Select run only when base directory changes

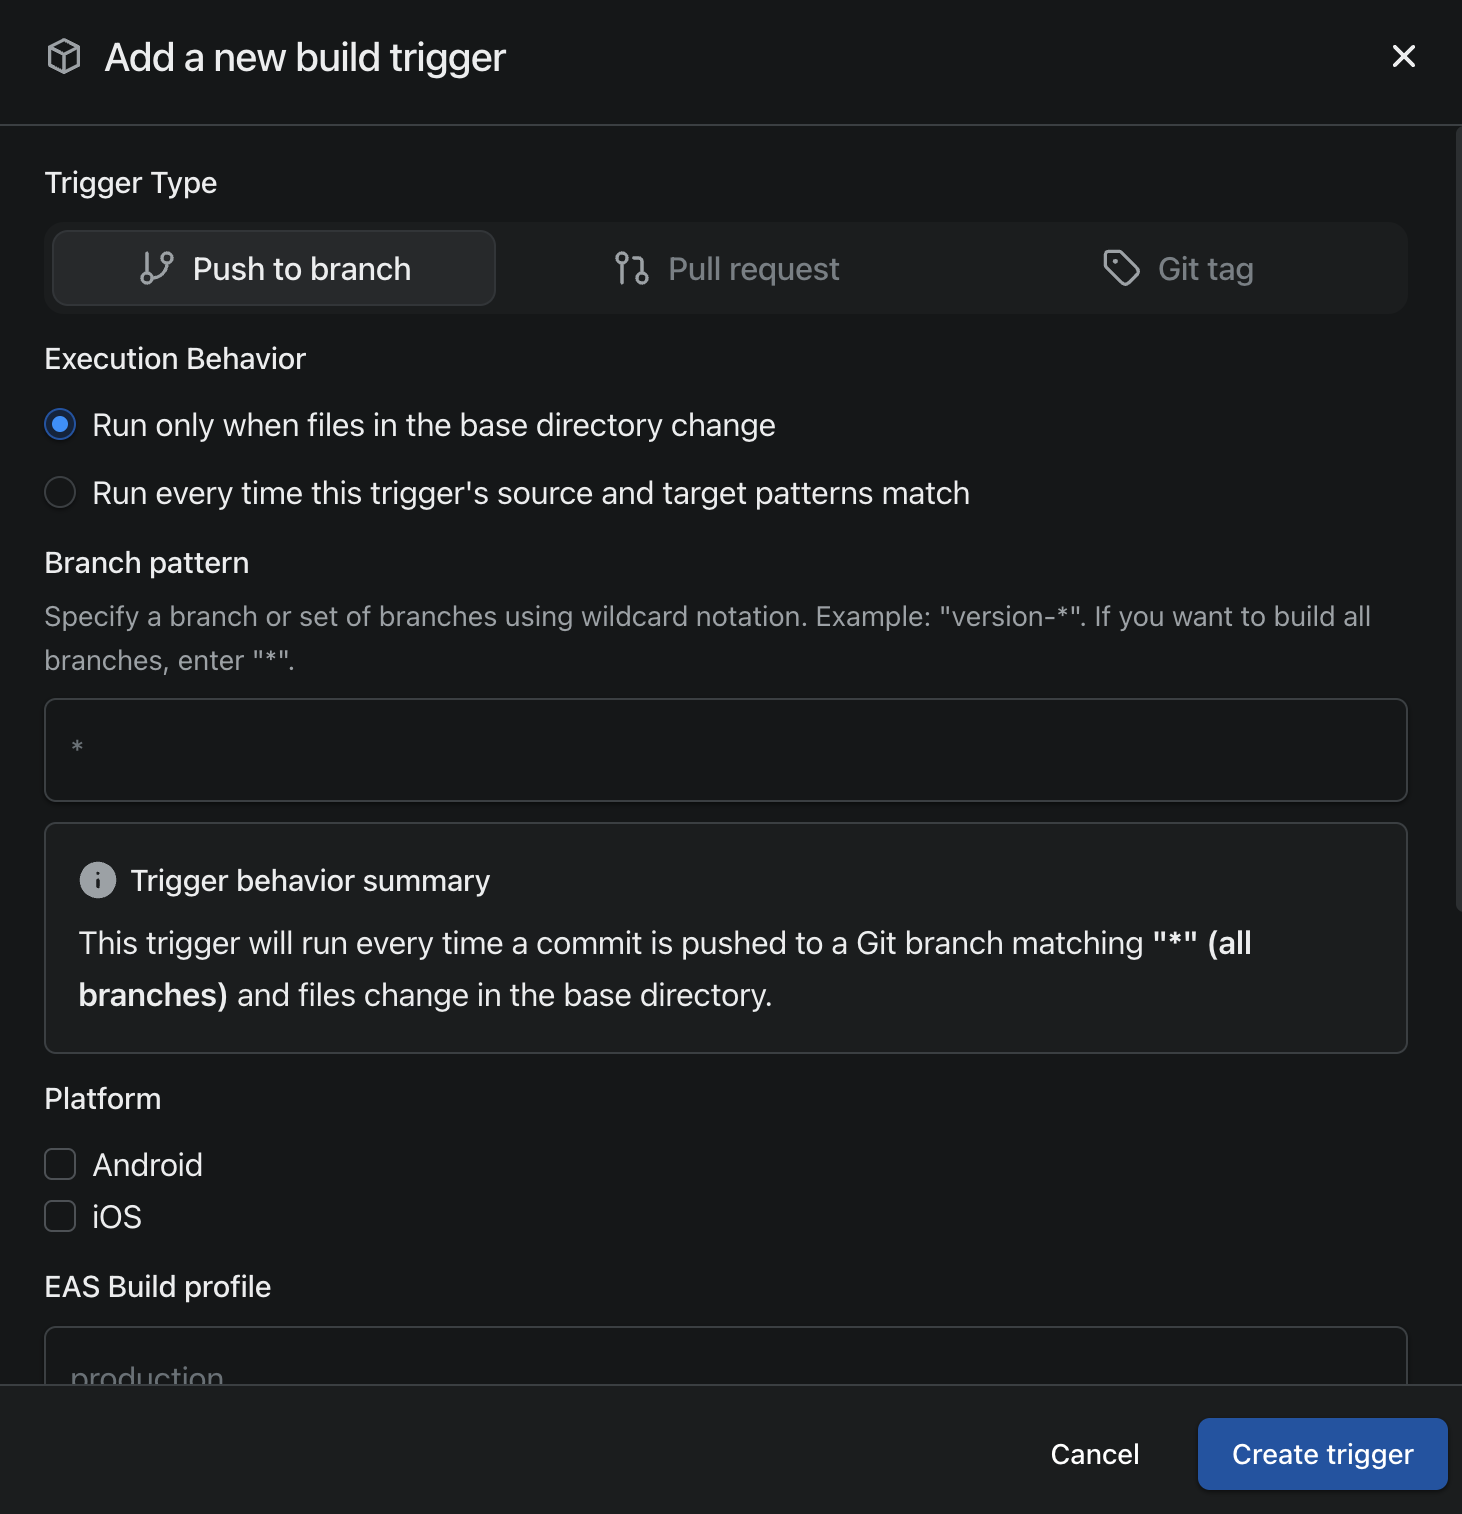click(61, 425)
